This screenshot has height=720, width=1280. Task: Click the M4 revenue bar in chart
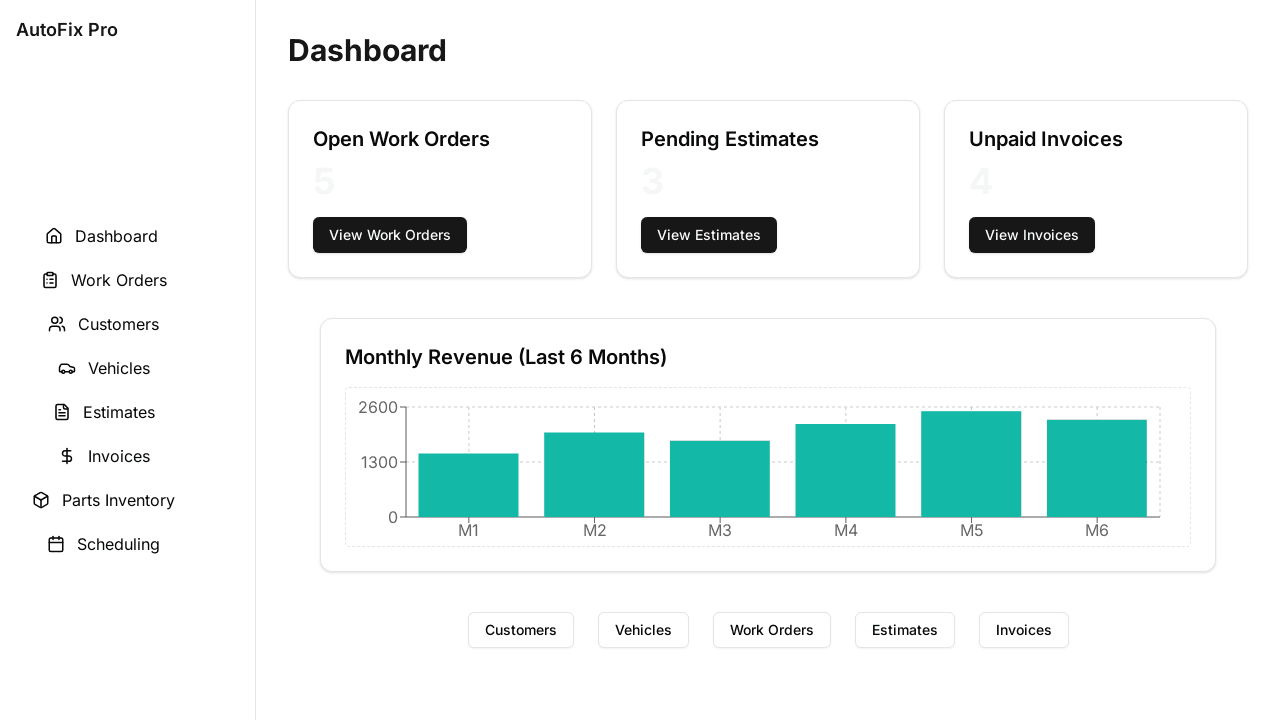point(846,470)
